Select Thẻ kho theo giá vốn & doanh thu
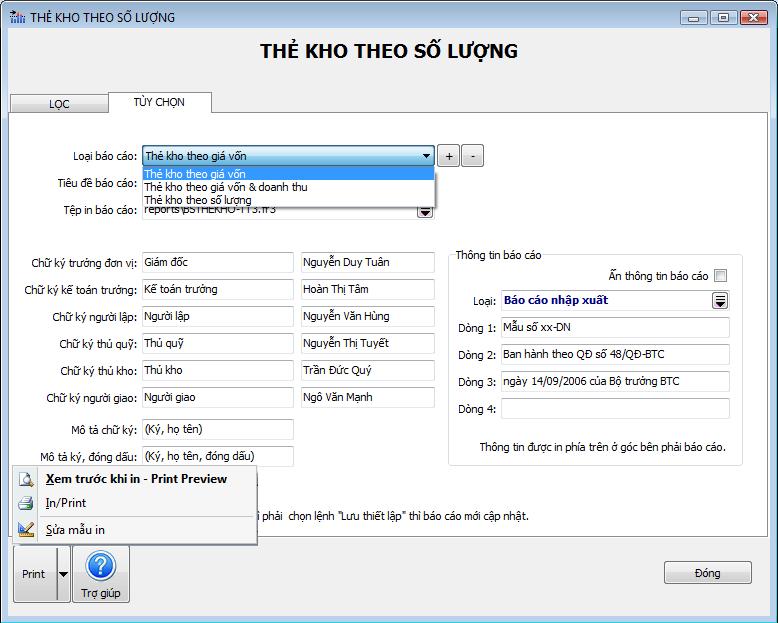The height and width of the screenshot is (623, 778). point(226,187)
